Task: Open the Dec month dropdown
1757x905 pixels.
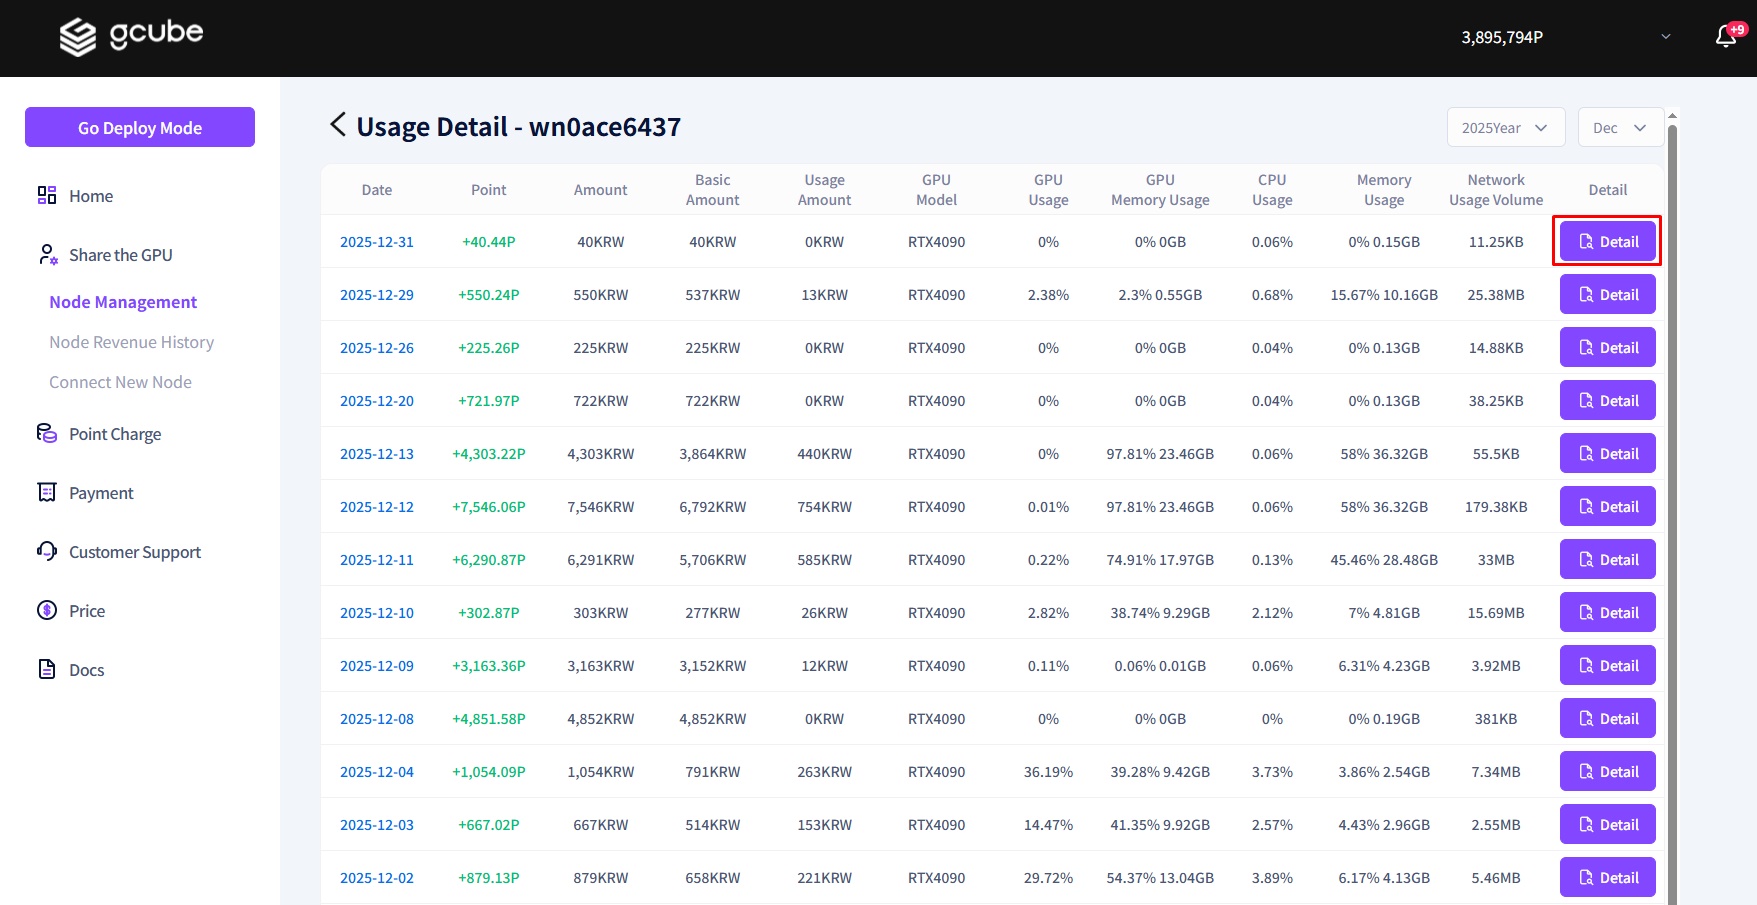Action: coord(1620,128)
